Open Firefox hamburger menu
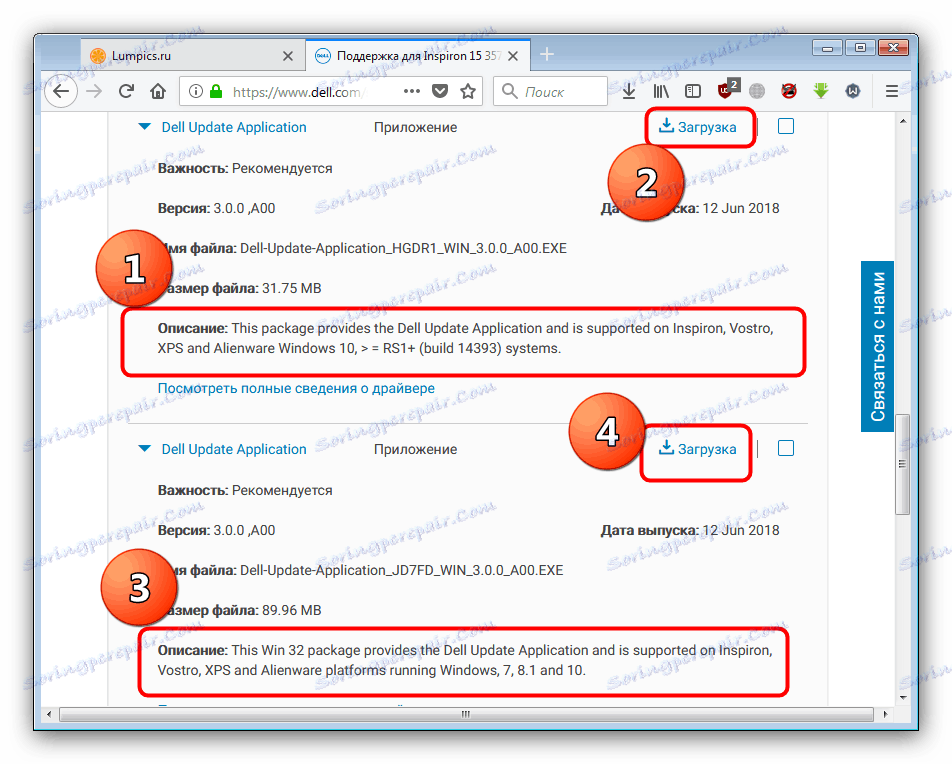Viewport: 952px width, 764px height. [891, 91]
